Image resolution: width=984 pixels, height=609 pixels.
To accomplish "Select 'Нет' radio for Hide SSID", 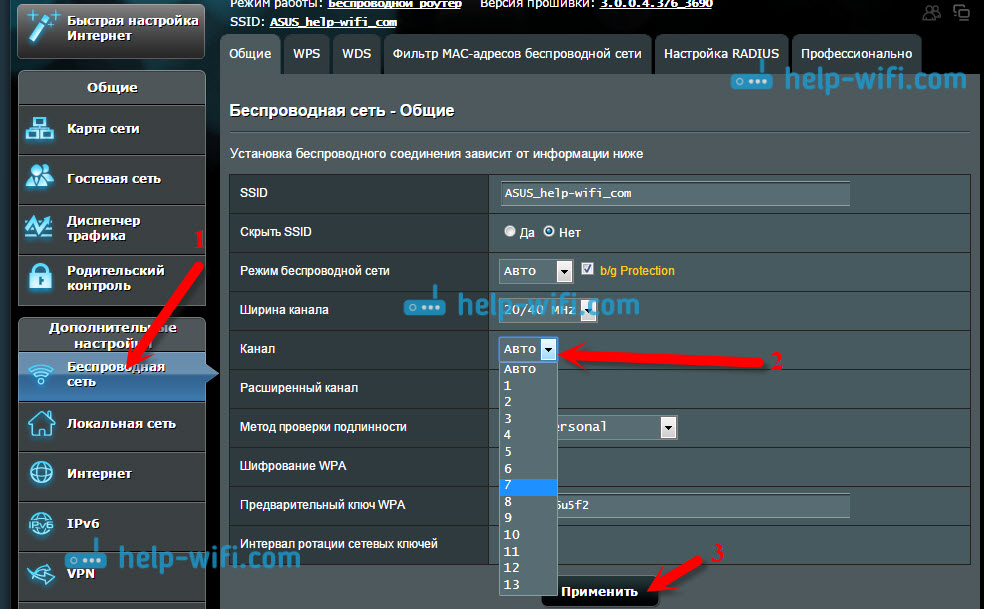I will coord(548,232).
